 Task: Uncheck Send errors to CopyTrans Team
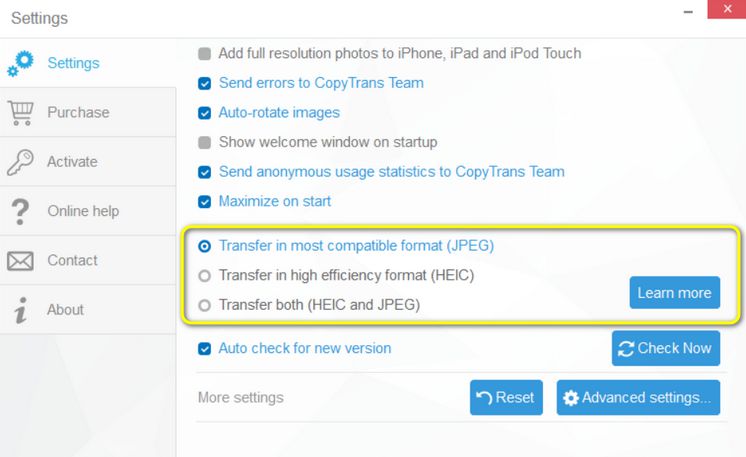205,83
